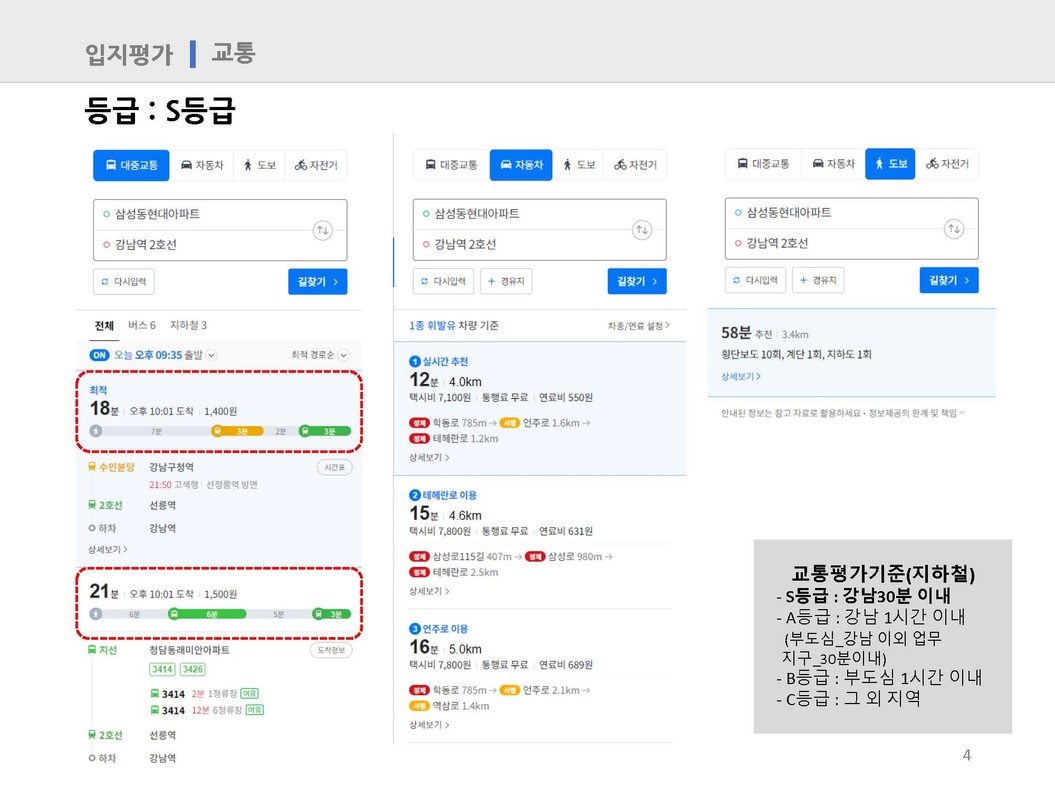Select bus 3414 arriving in 2분

point(205,693)
